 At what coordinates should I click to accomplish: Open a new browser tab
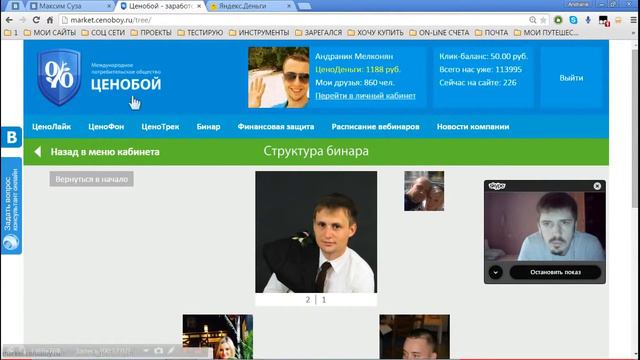point(304,6)
